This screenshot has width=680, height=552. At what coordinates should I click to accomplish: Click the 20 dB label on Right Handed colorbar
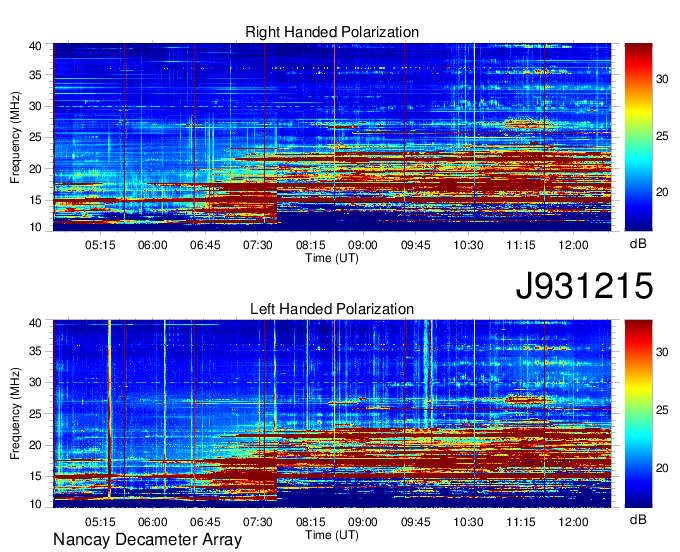tap(662, 192)
